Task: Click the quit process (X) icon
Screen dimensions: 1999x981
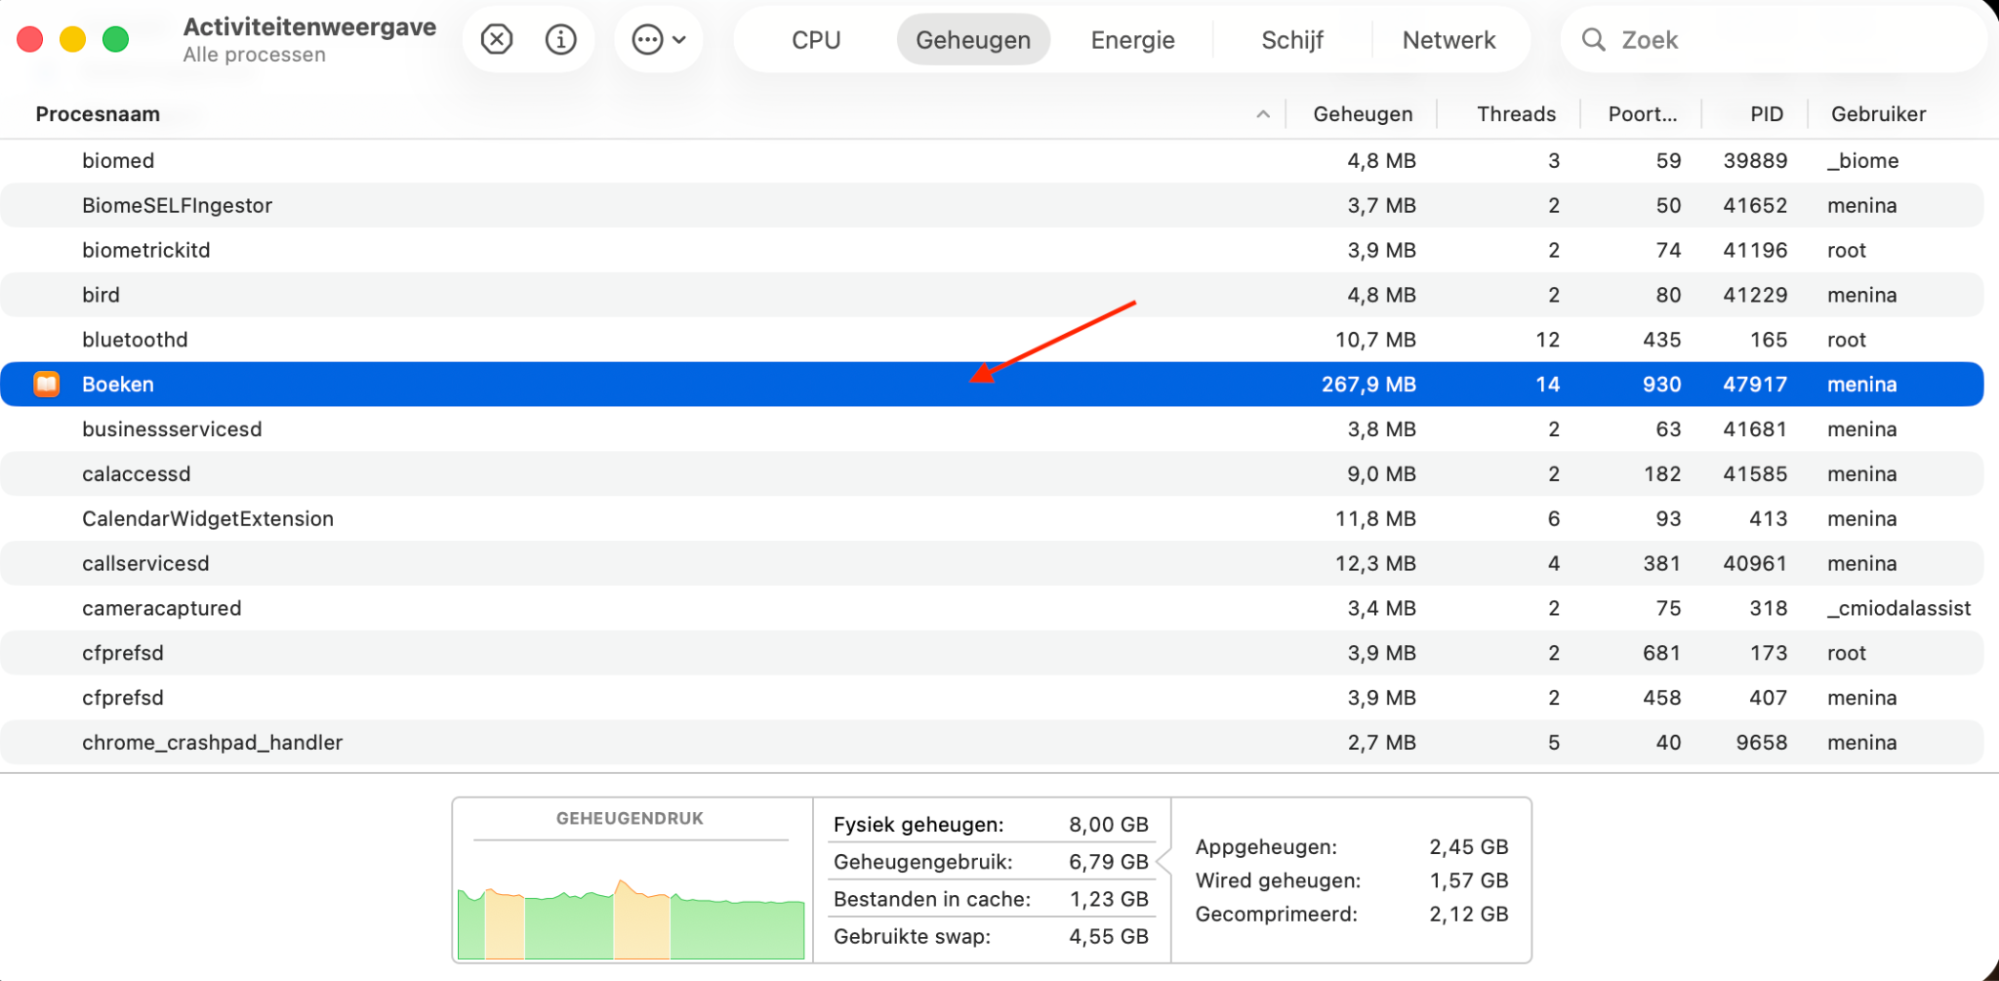Action: pos(495,39)
